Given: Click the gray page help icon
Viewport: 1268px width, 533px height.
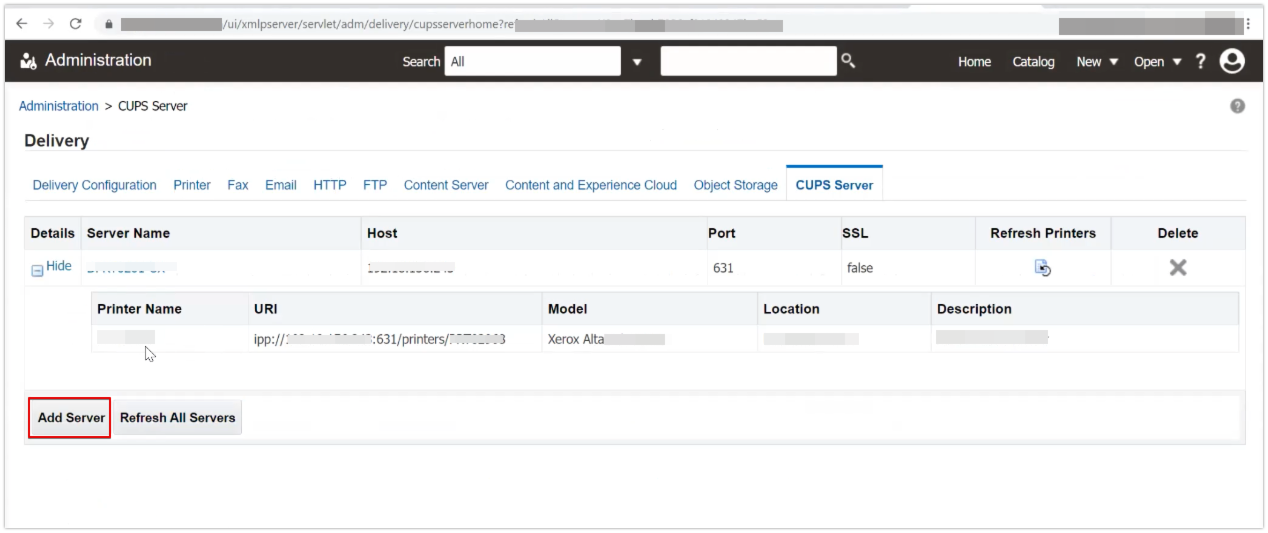Looking at the screenshot, I should (x=1237, y=106).
